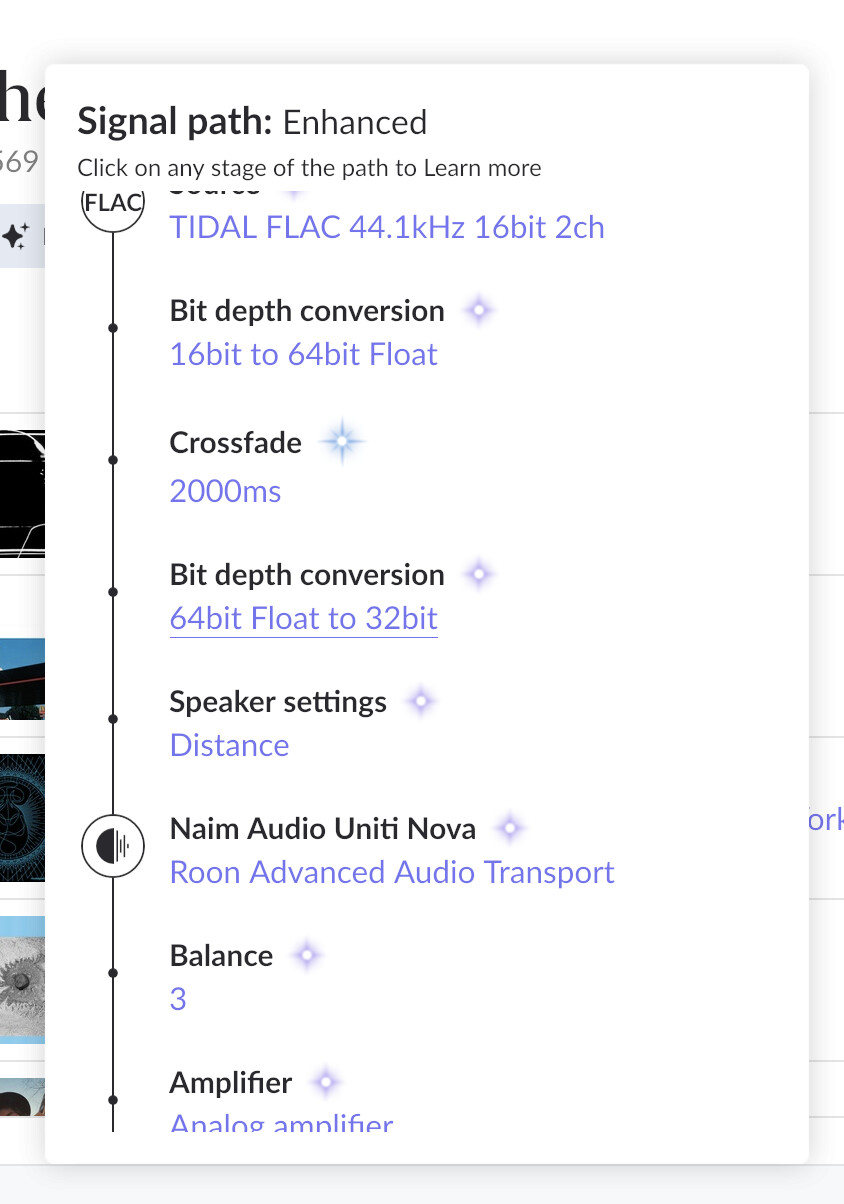This screenshot has width=844, height=1204.
Task: Click quality star next to Crossfade
Action: click(x=341, y=442)
